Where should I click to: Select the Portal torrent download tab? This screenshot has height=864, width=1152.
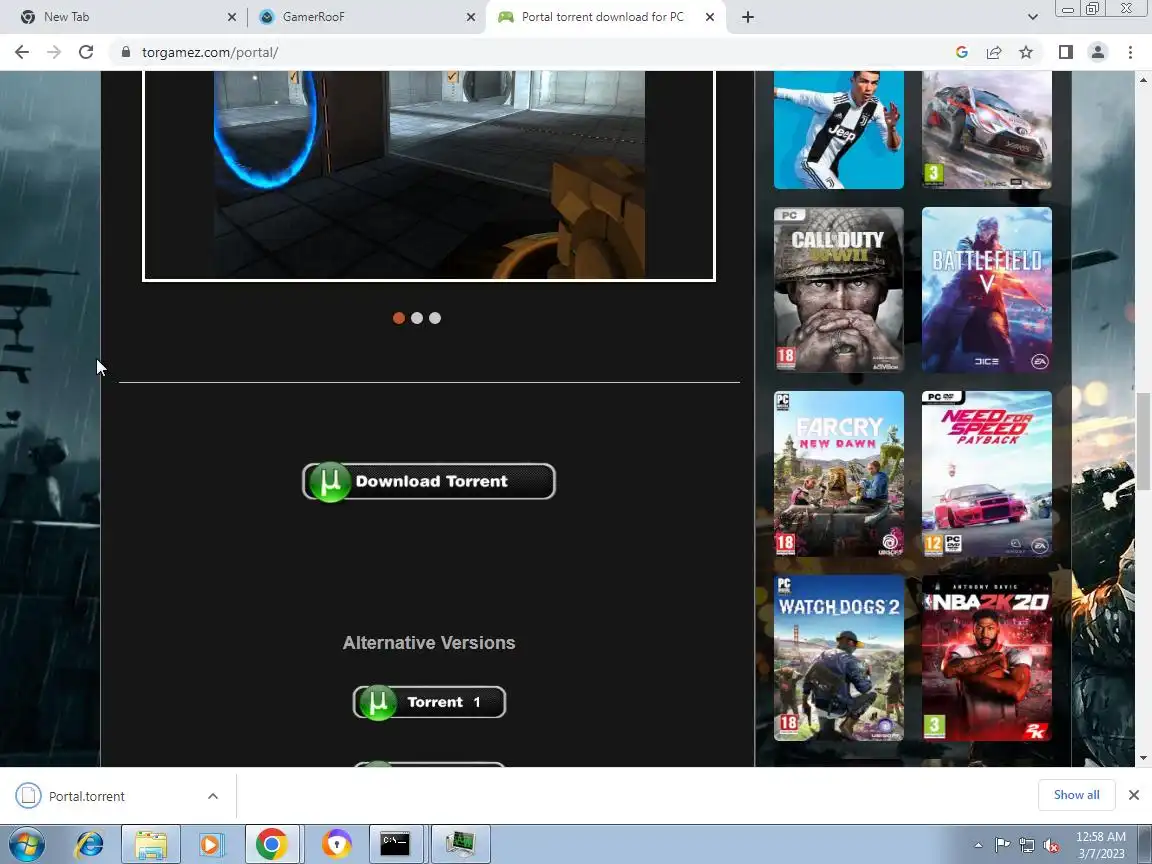pos(605,17)
